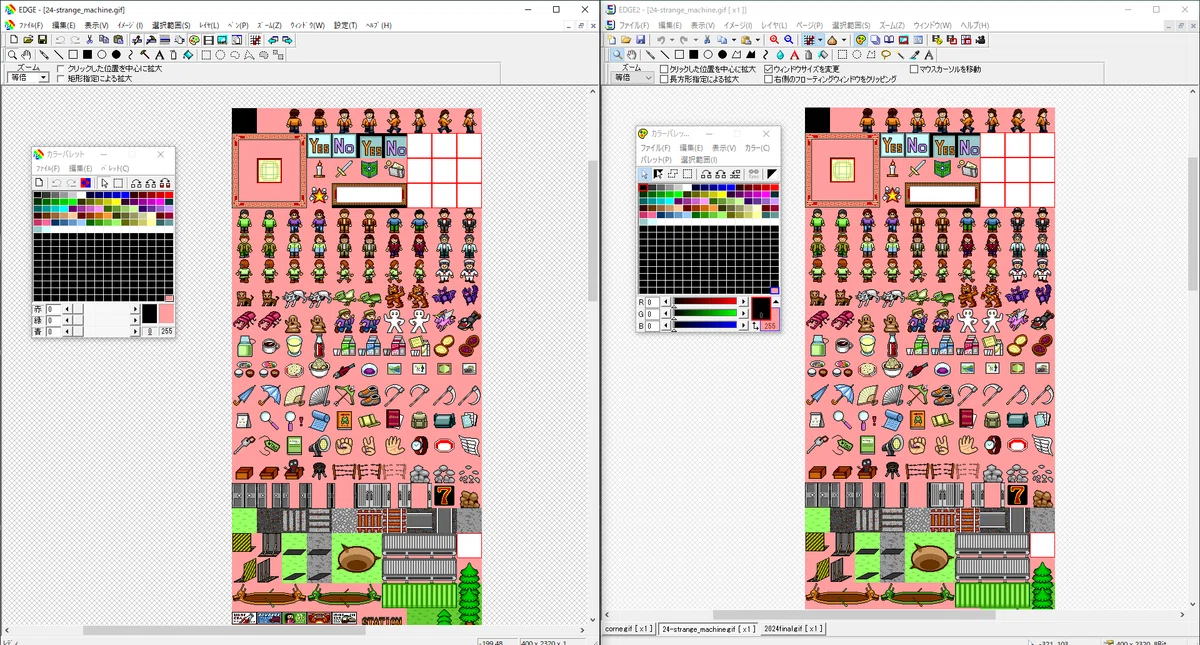Enable クリックした位置を中心に拡大 checkbox in EDGE2
This screenshot has height=645, width=1200.
point(664,69)
